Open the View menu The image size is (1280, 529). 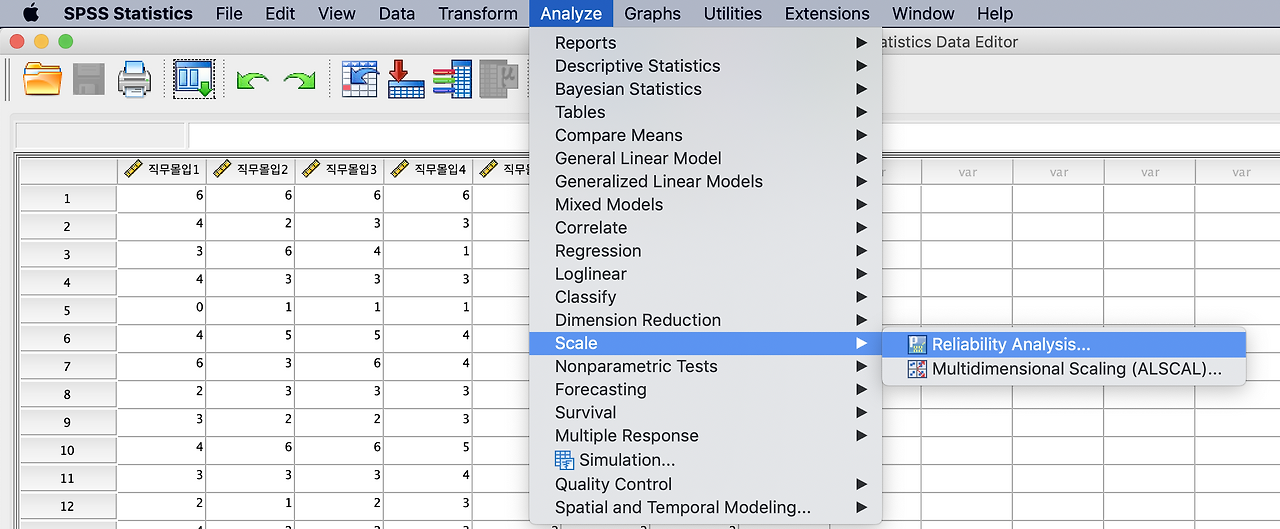tap(337, 13)
